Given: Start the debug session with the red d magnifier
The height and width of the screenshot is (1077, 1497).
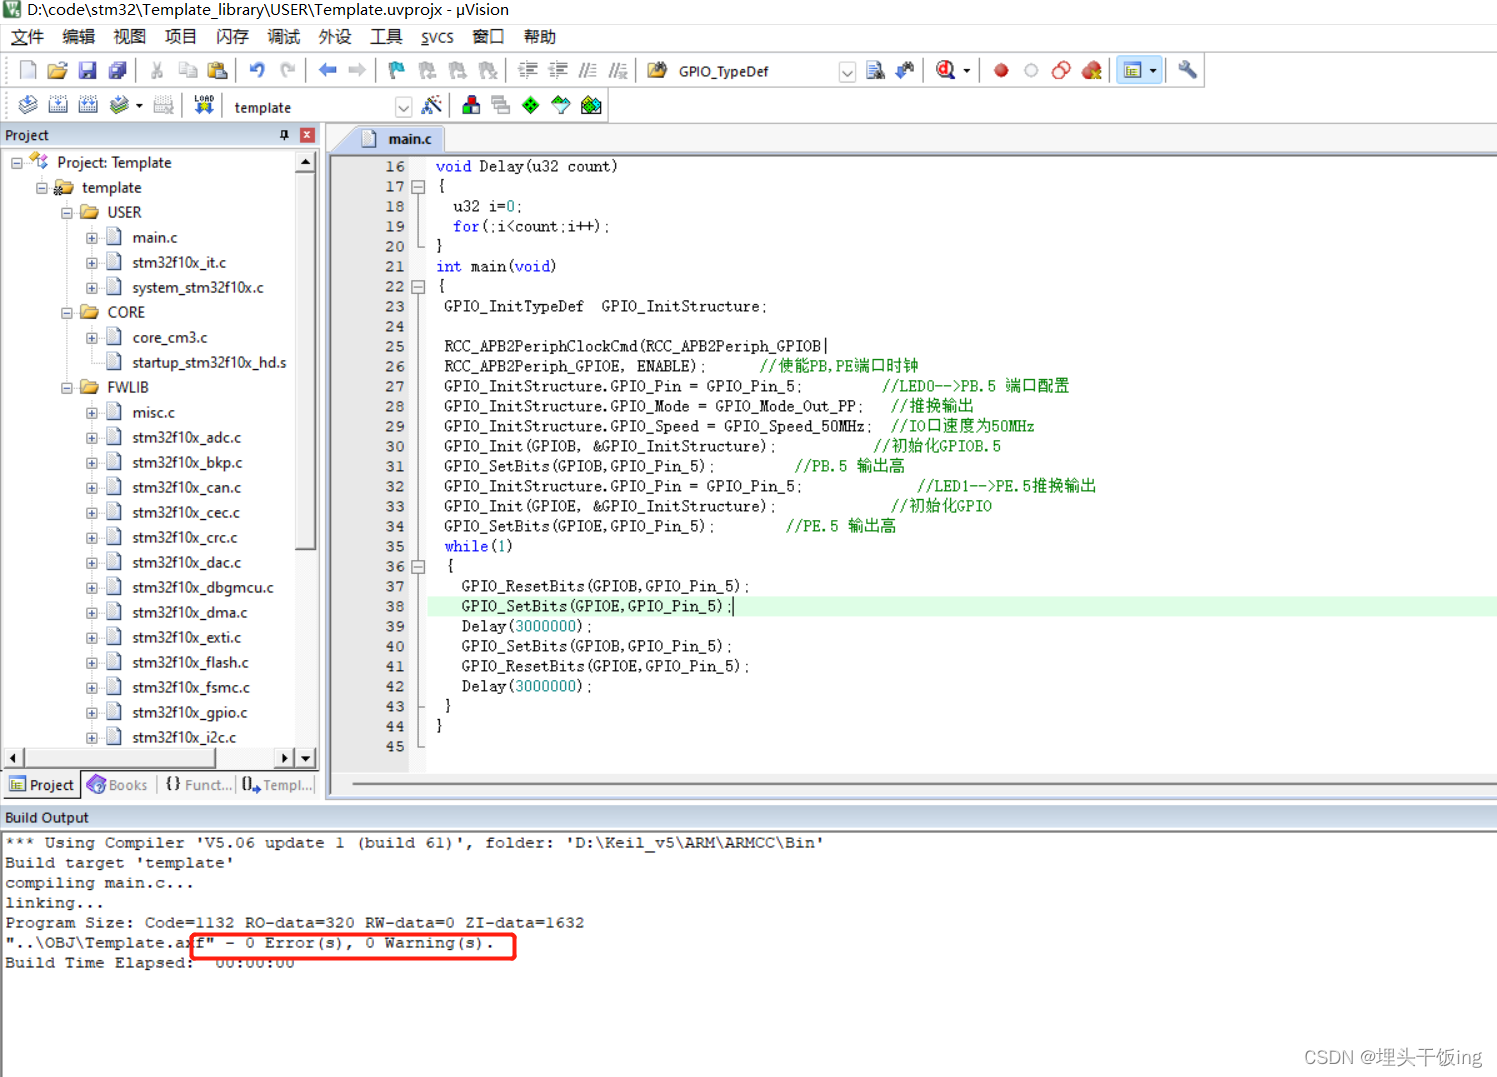Looking at the screenshot, I should point(945,70).
